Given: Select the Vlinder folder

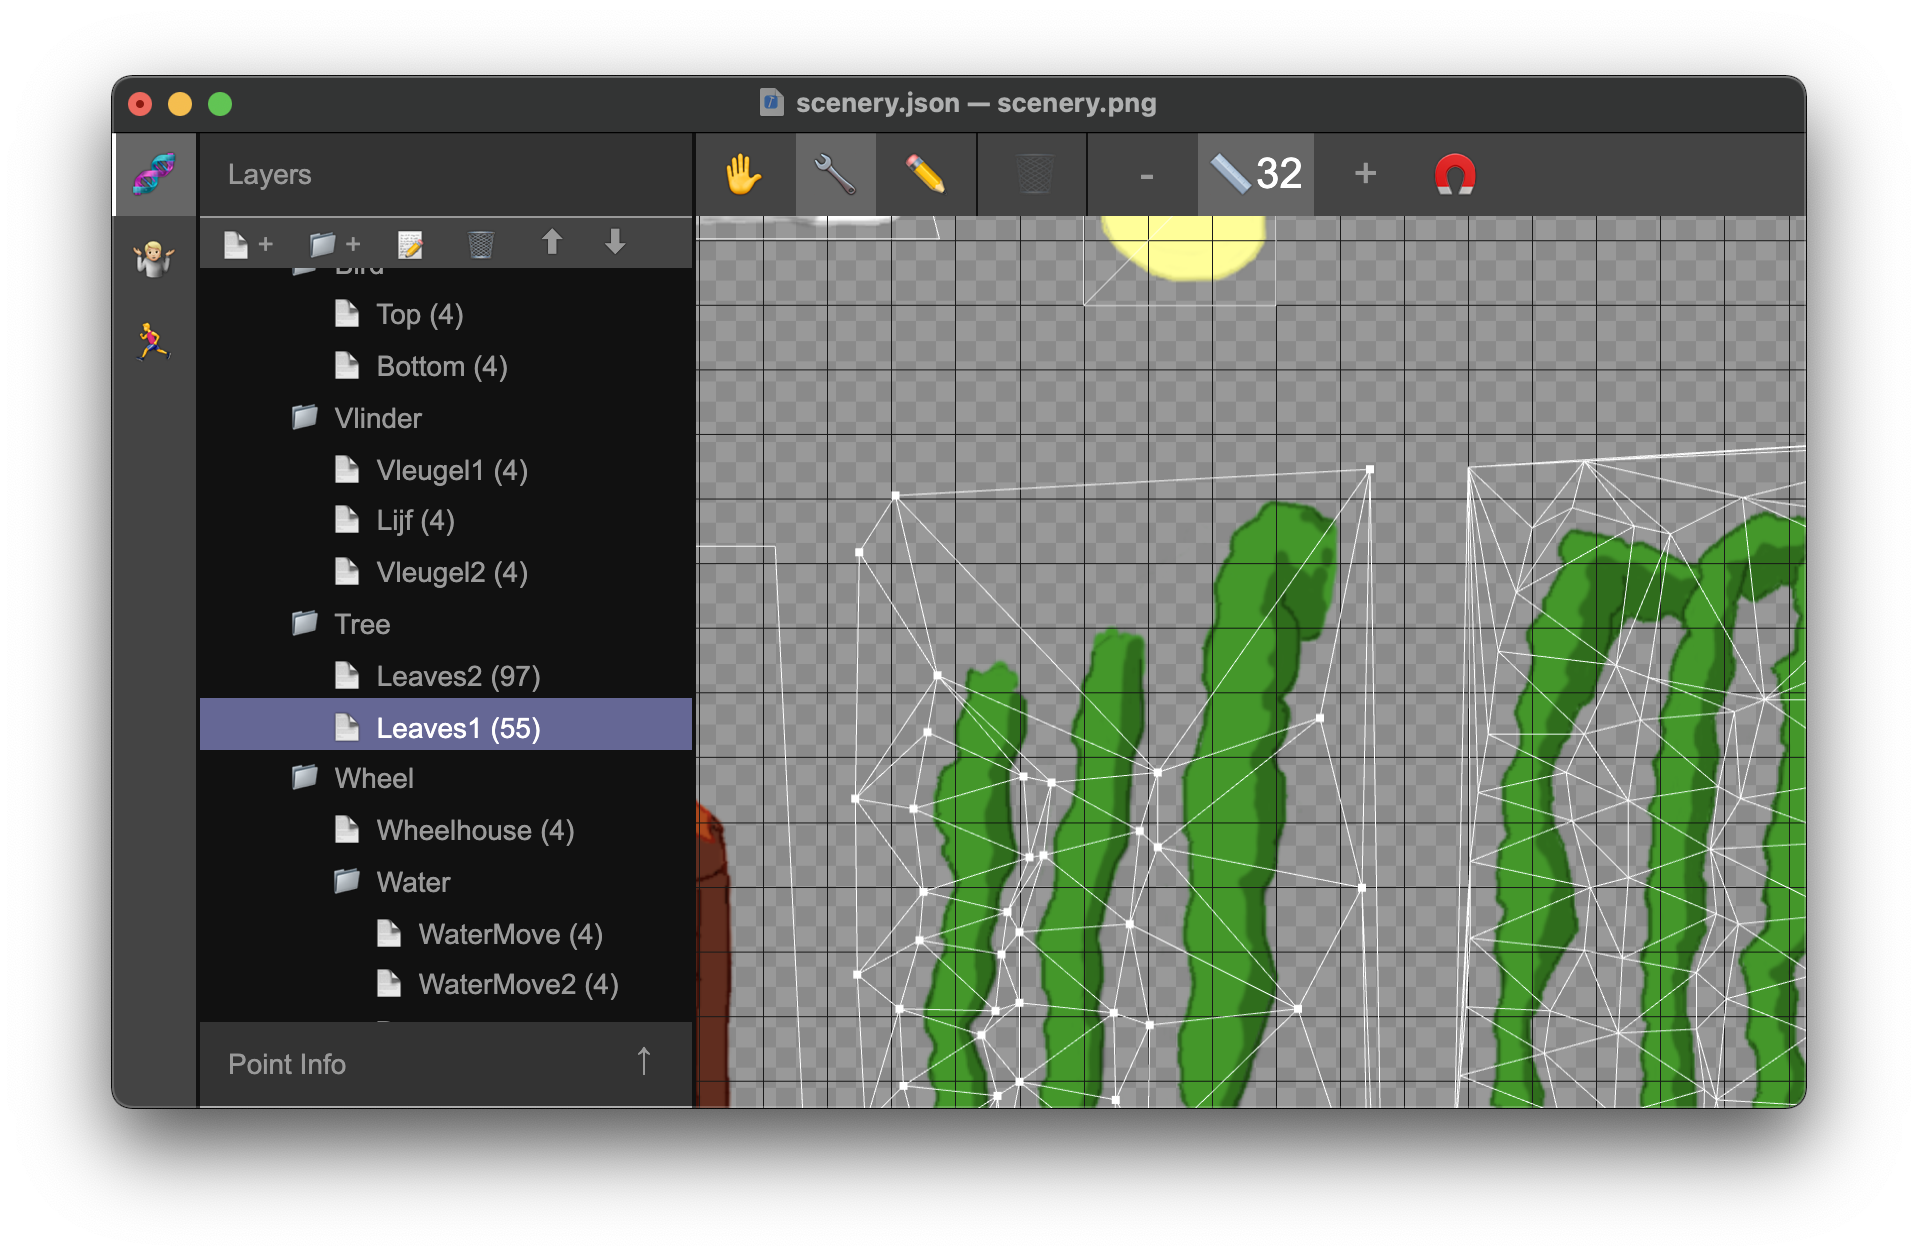Looking at the screenshot, I should pos(446,418).
